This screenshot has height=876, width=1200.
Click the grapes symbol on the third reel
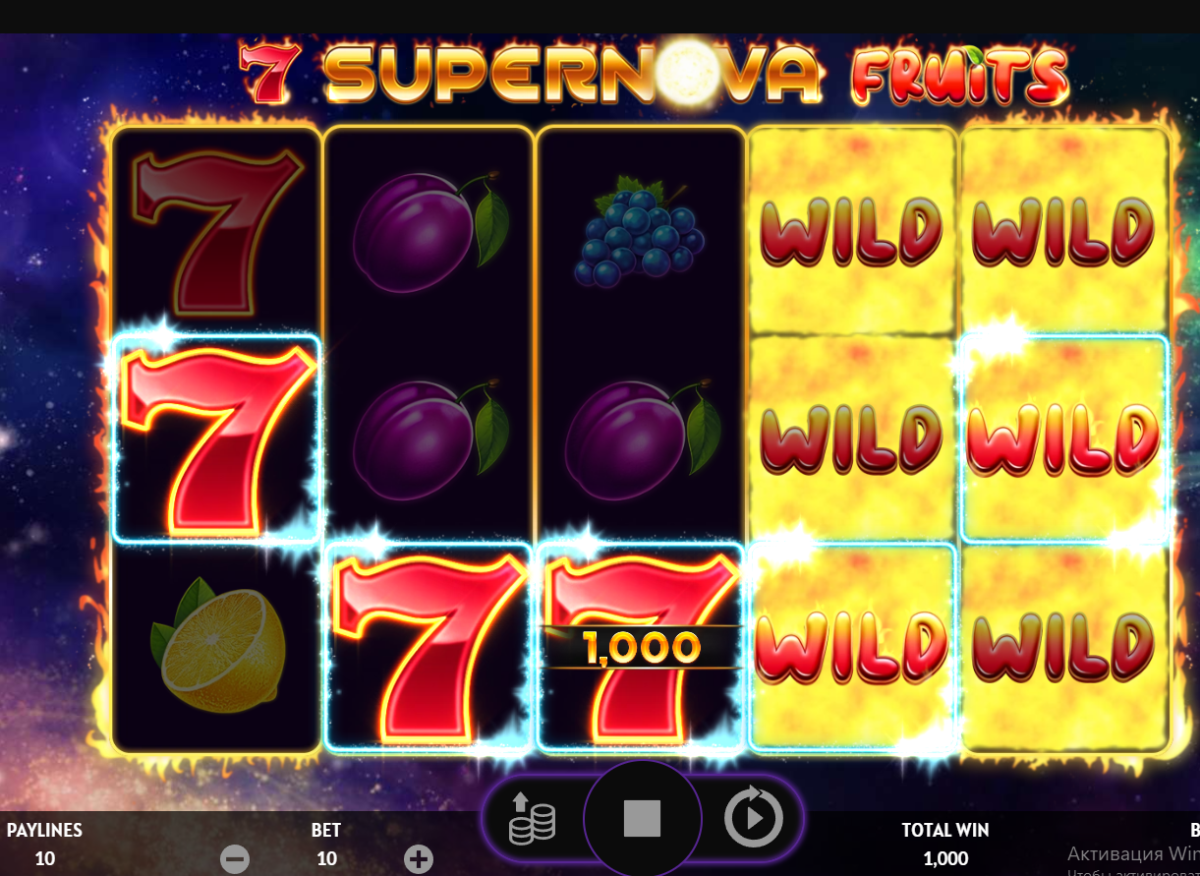point(640,231)
